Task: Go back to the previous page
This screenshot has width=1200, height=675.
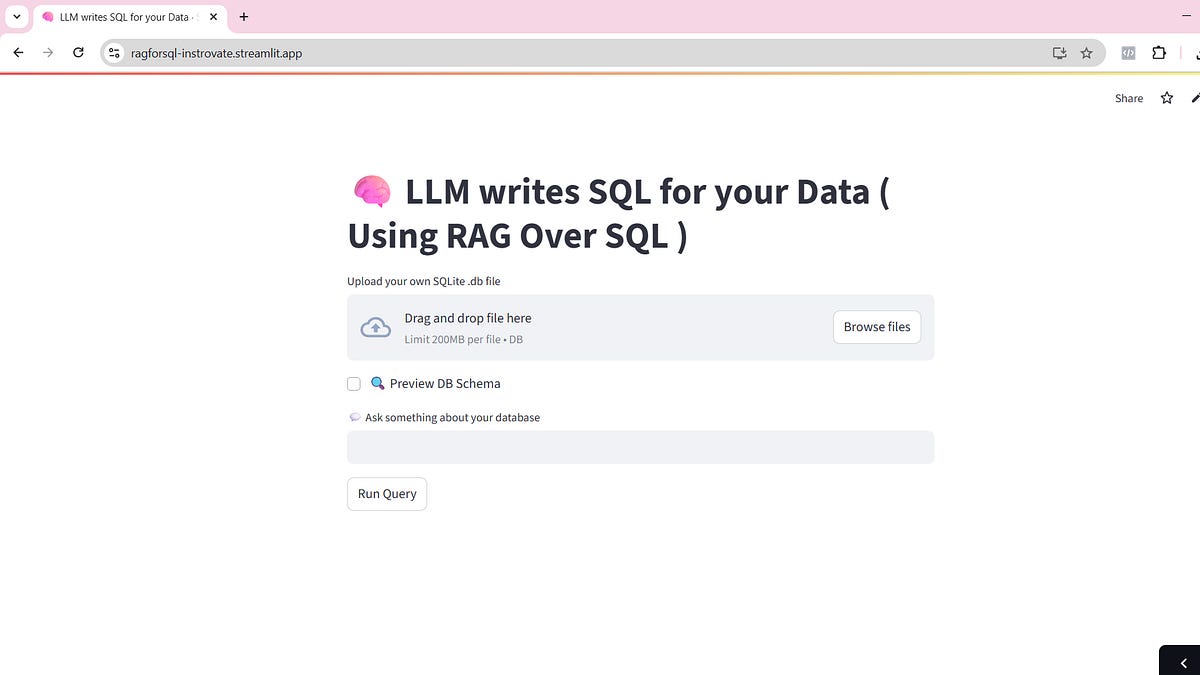Action: click(18, 53)
